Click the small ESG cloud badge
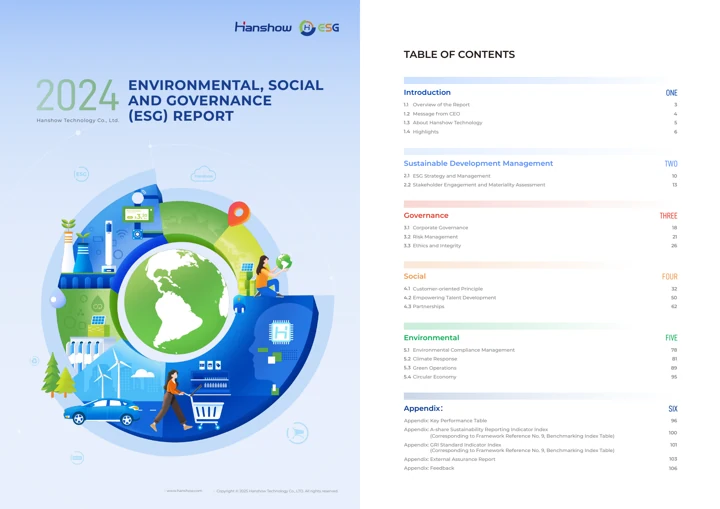 (x=81, y=174)
